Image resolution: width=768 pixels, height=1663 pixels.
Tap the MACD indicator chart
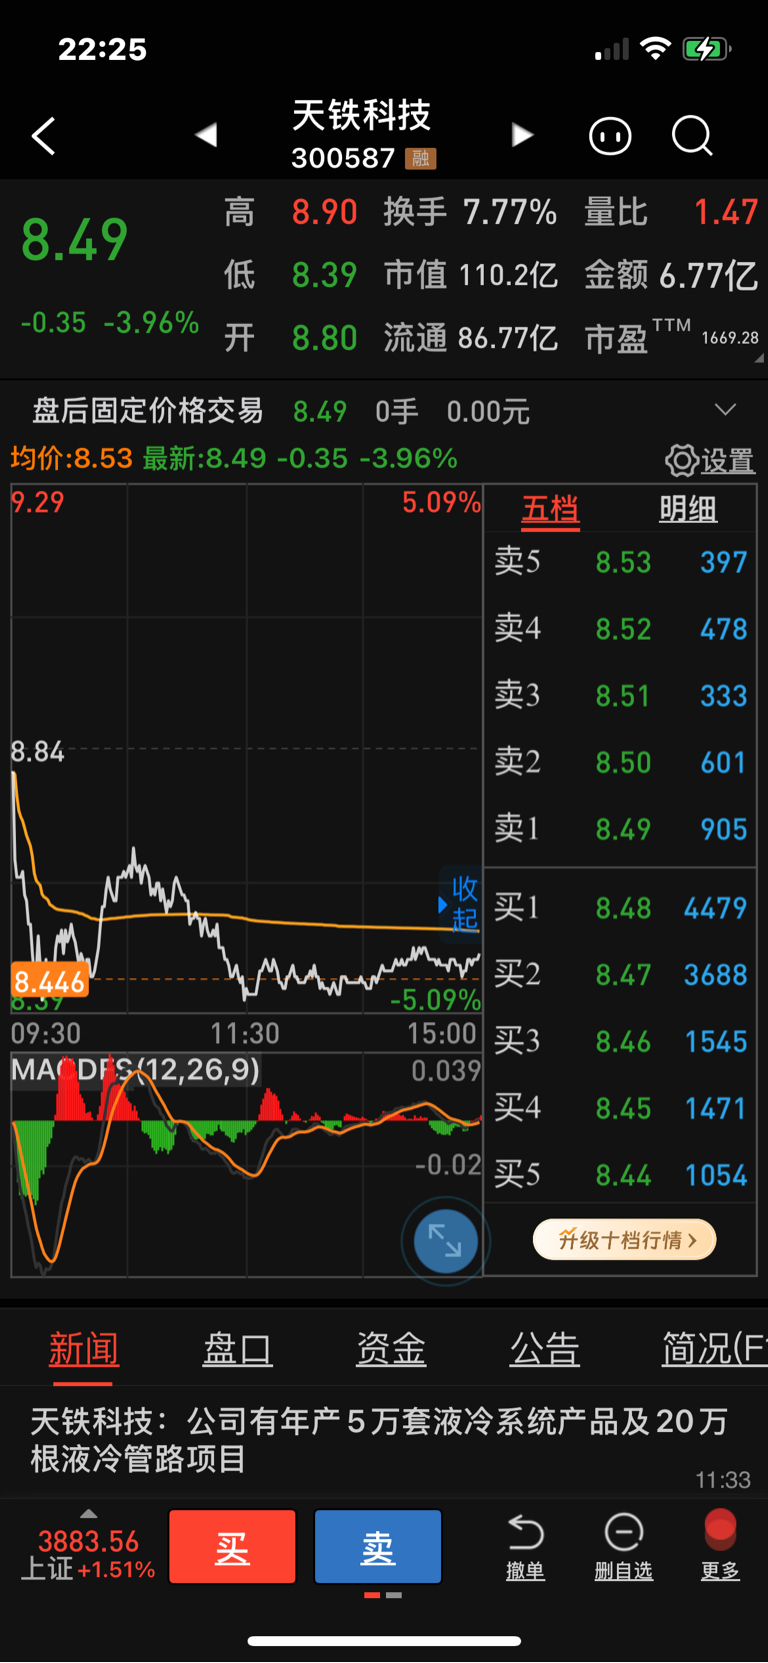(246, 1165)
